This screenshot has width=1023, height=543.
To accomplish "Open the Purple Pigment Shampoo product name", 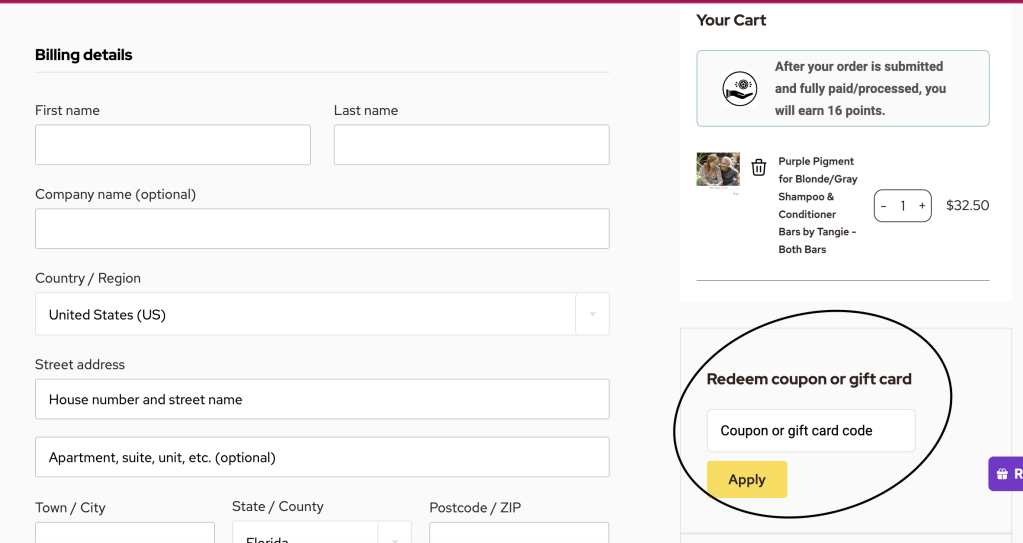I will click(816, 205).
